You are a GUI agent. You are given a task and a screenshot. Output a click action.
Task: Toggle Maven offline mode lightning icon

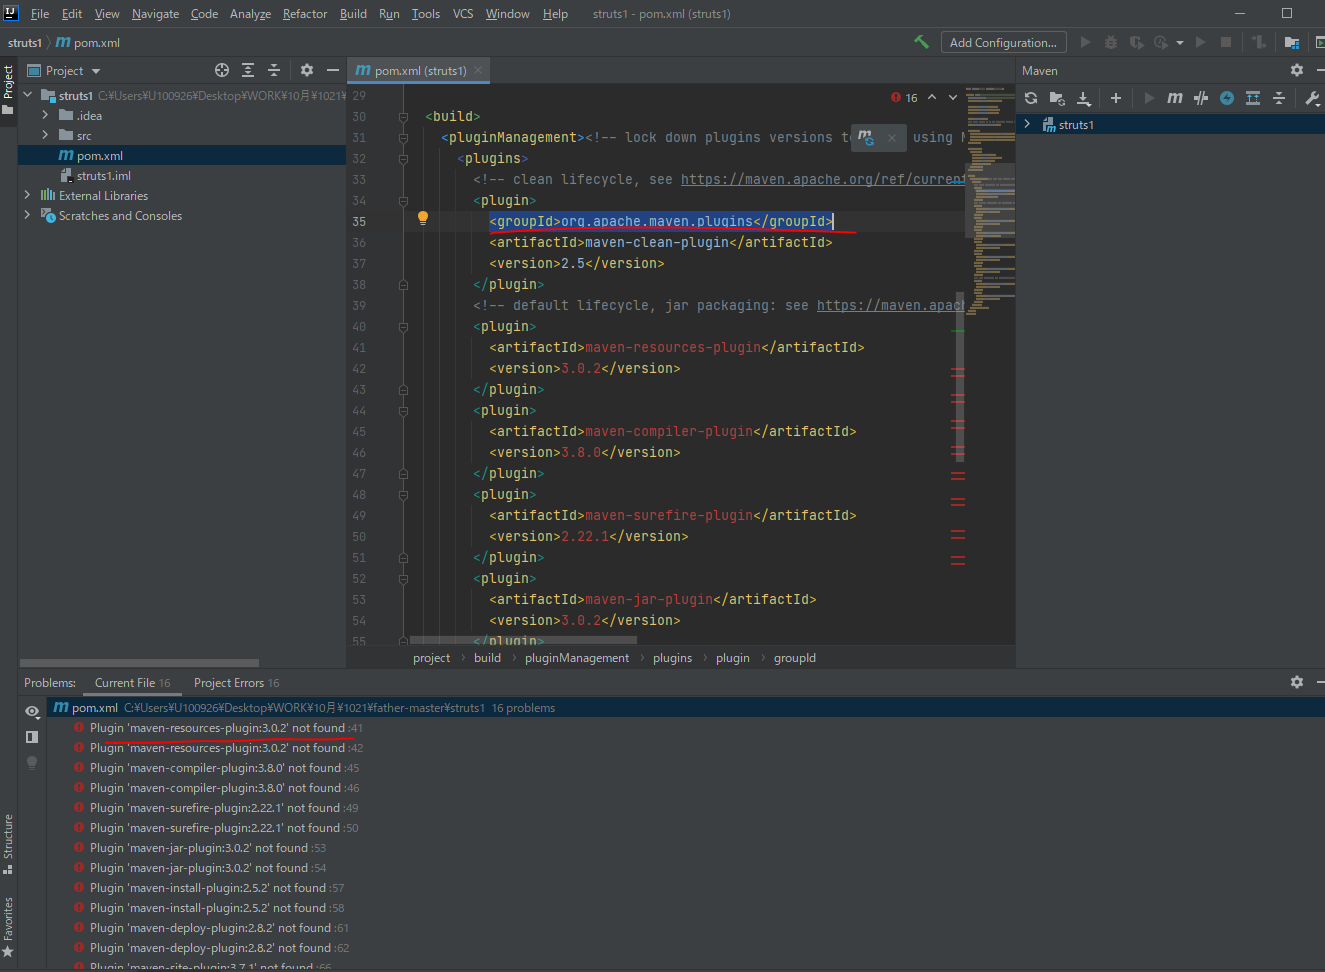click(1227, 98)
